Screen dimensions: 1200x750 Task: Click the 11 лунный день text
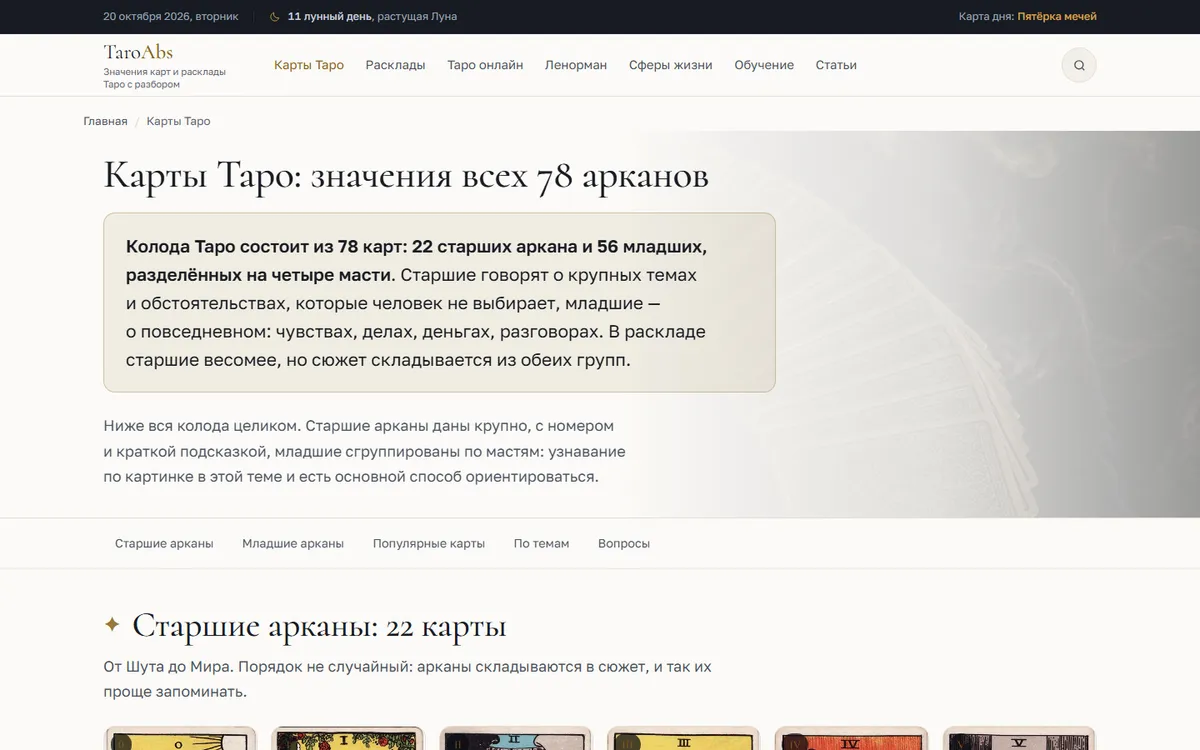coord(329,16)
